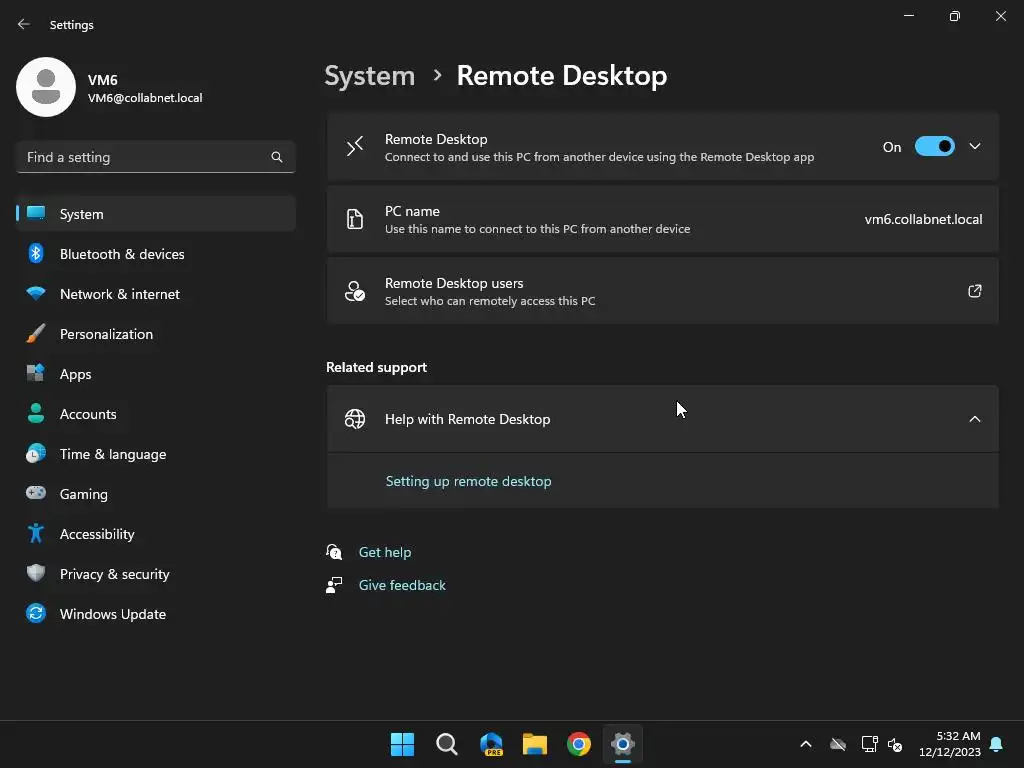Image resolution: width=1024 pixels, height=768 pixels.
Task: Open Windows Update page
Action: pos(155,614)
